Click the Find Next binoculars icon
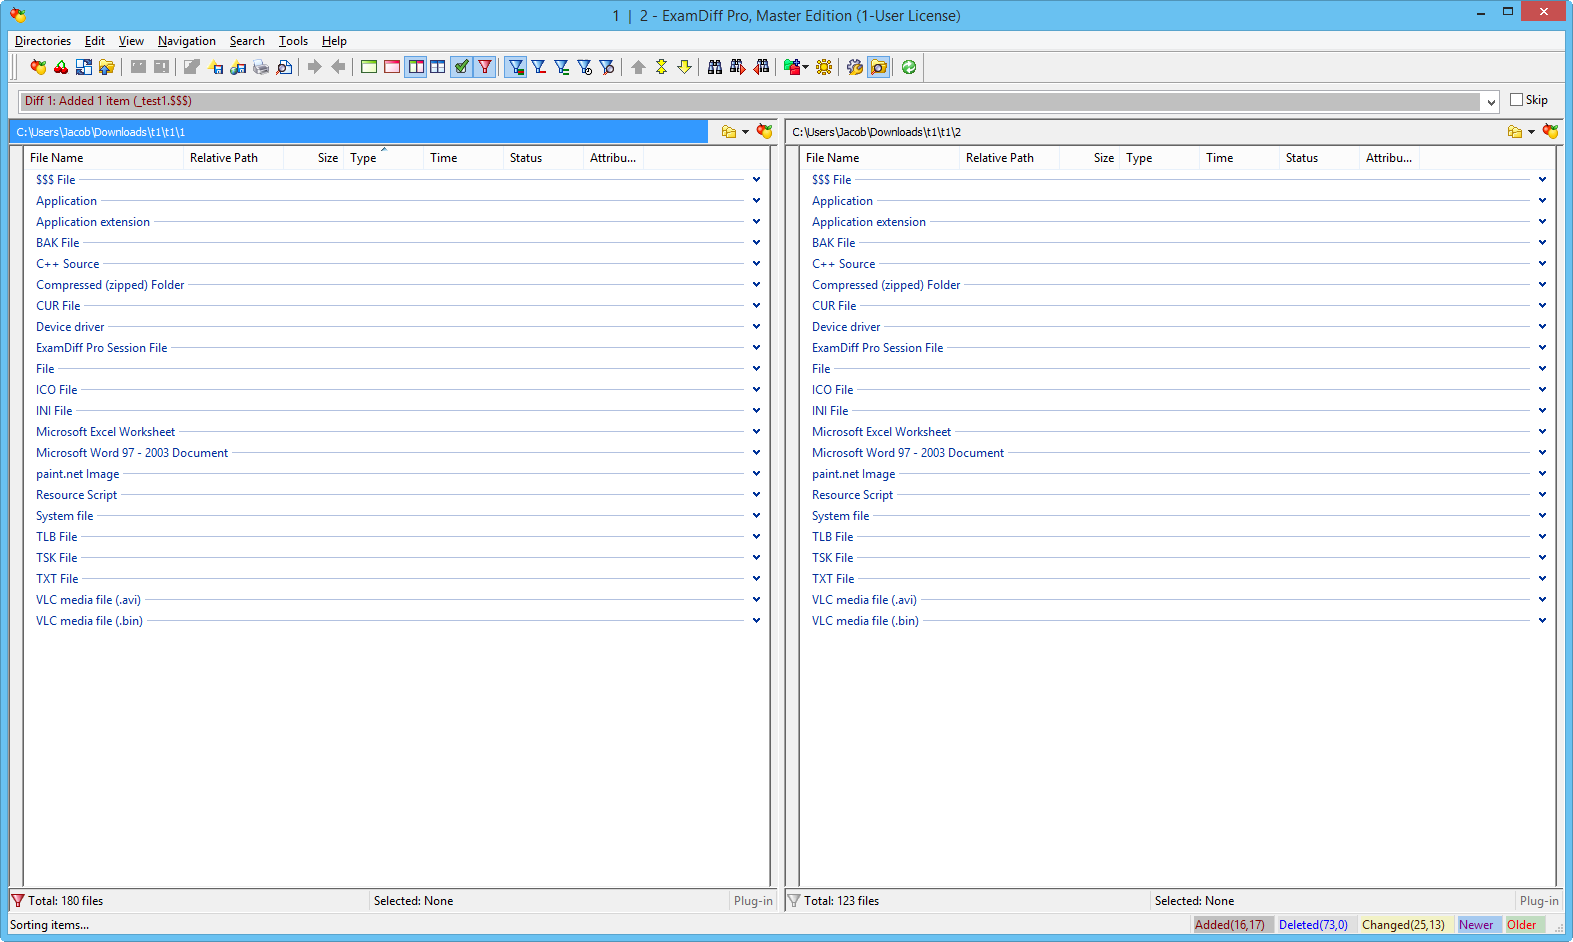Image resolution: width=1573 pixels, height=942 pixels. pos(738,67)
